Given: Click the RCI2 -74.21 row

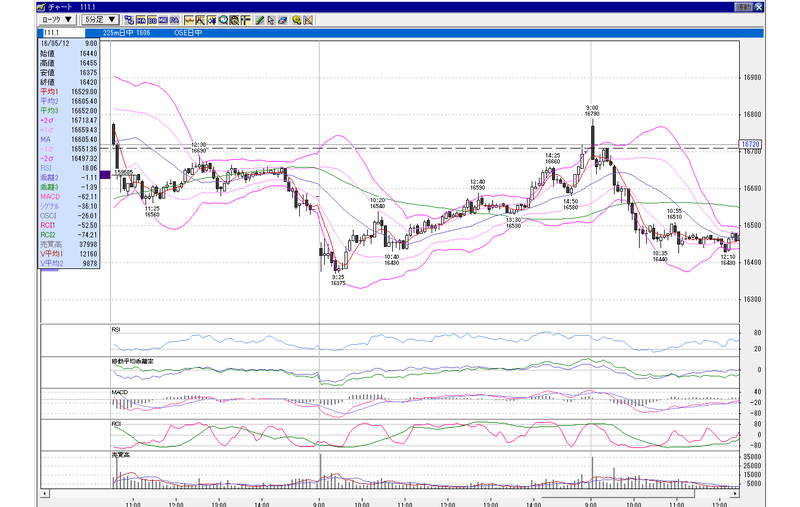Looking at the screenshot, I should pos(69,235).
